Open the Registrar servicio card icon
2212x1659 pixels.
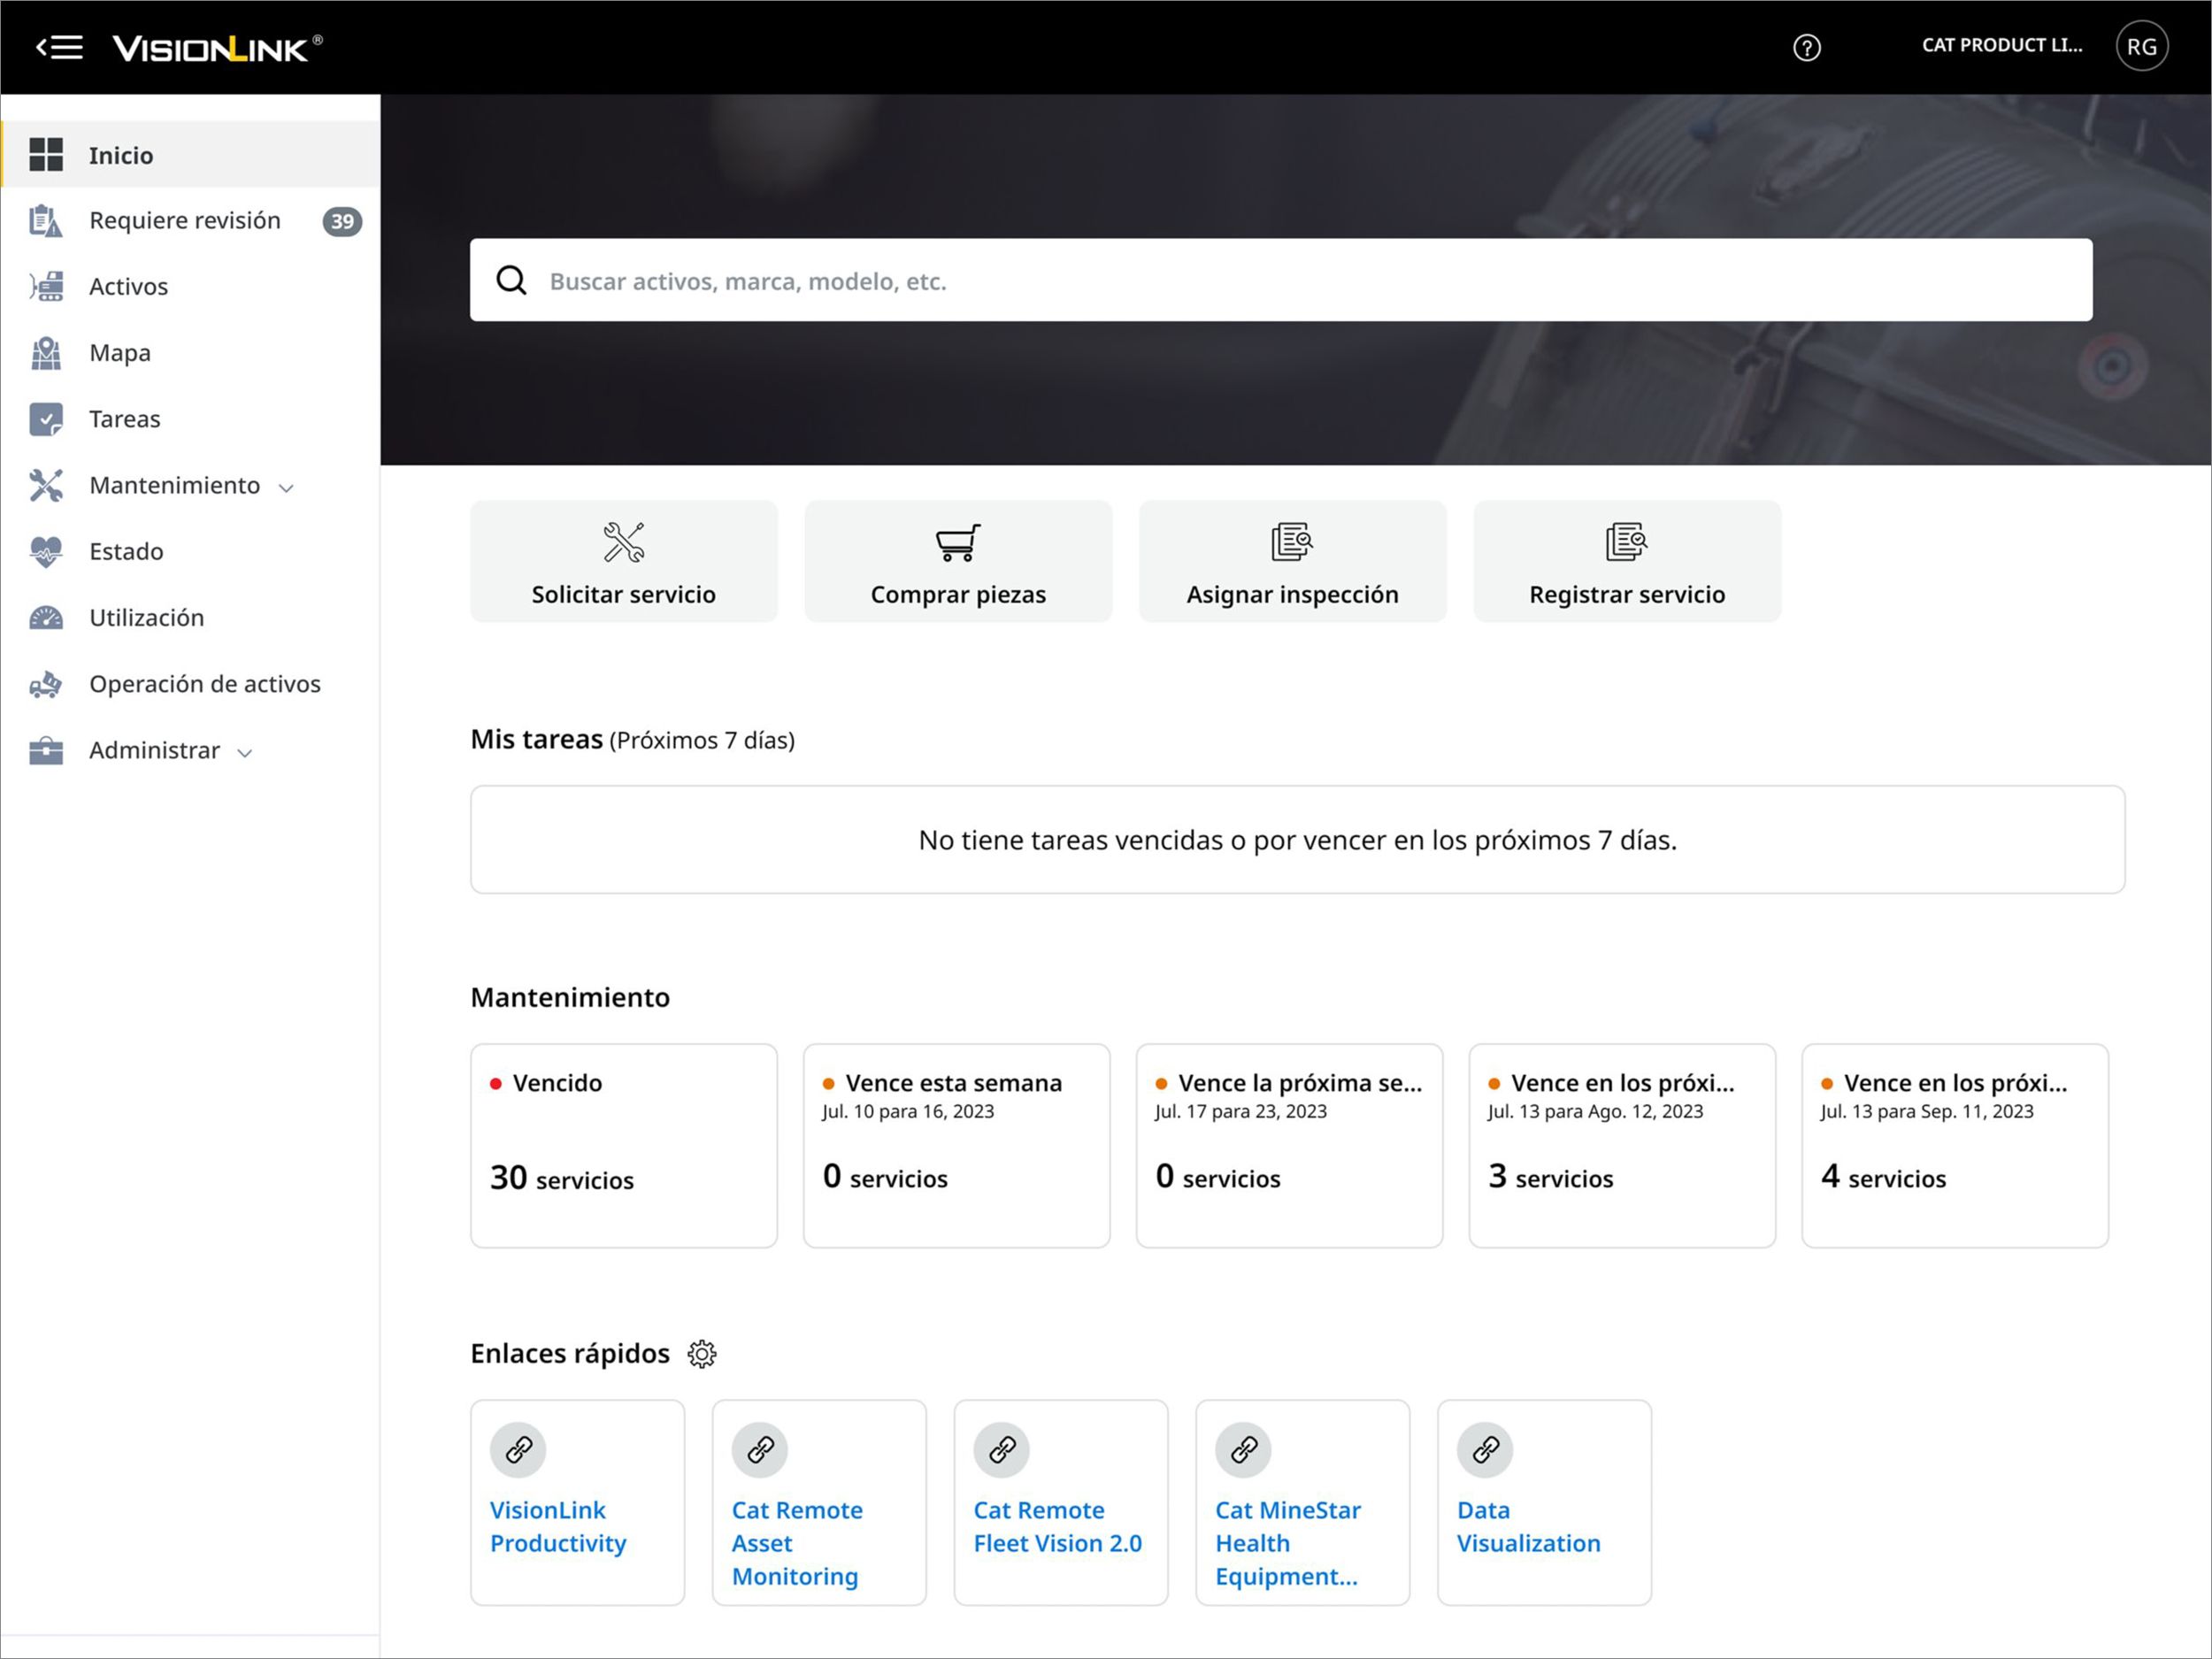click(1626, 542)
